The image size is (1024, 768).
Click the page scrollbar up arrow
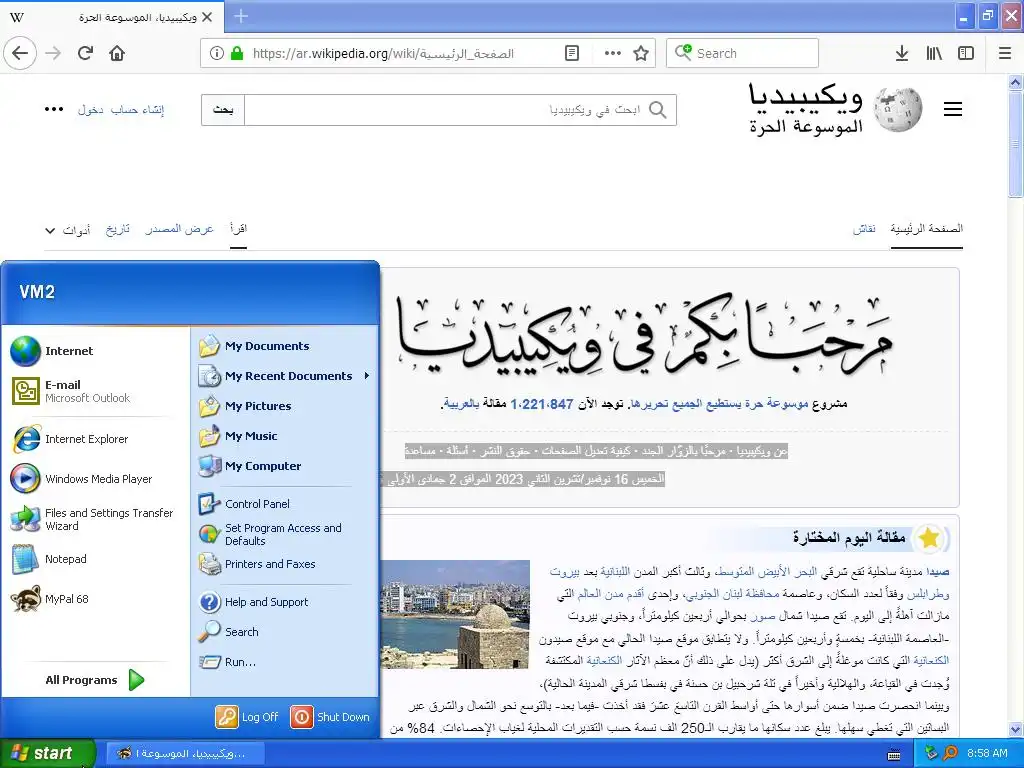(x=1016, y=82)
